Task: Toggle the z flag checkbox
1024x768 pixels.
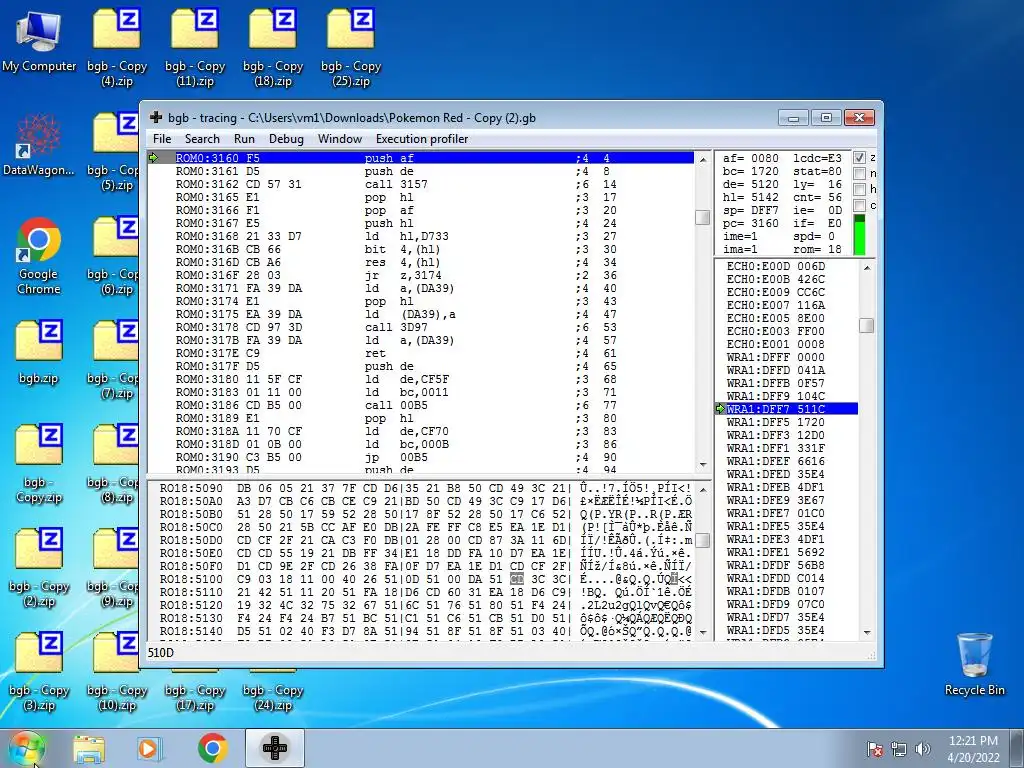Action: [x=859, y=157]
